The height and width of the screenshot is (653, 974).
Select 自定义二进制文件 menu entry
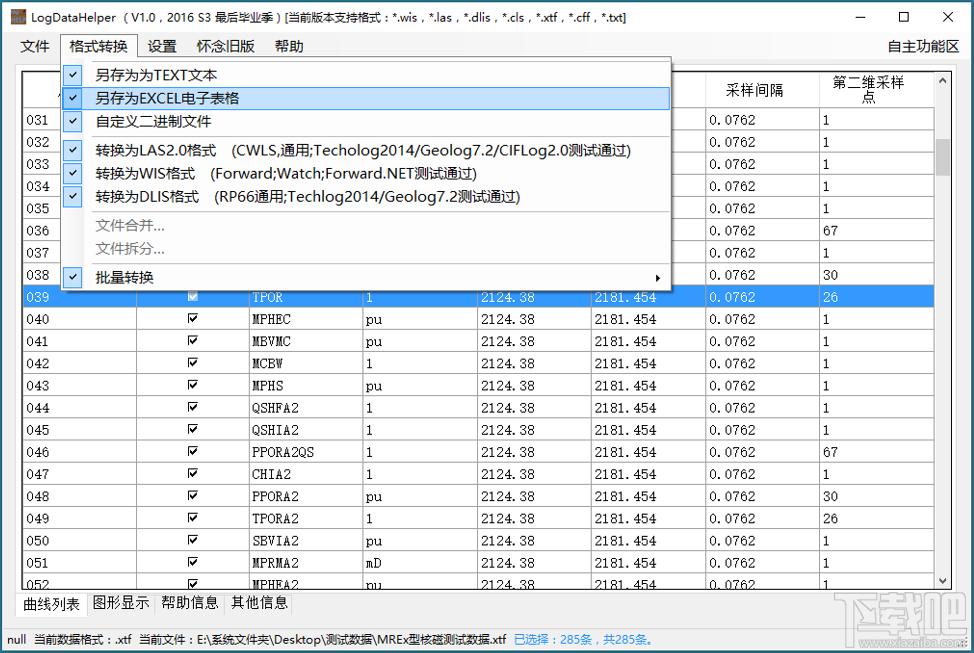pos(366,121)
